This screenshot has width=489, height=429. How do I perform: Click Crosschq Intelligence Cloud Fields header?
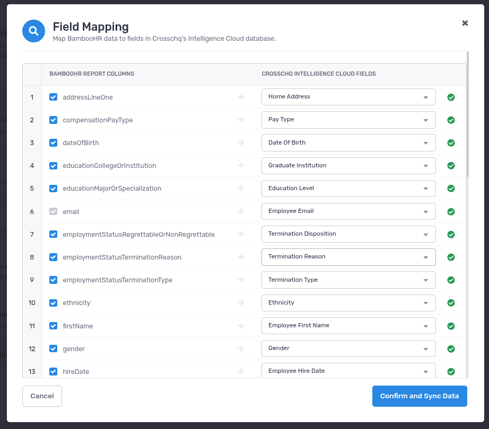tap(318, 74)
